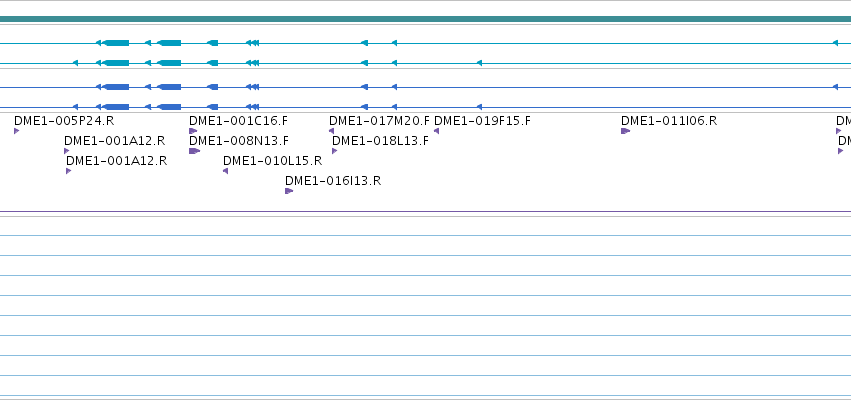The image size is (851, 400).
Task: Click the arrow glyph under DME1-010L15.R
Action: pos(226,171)
